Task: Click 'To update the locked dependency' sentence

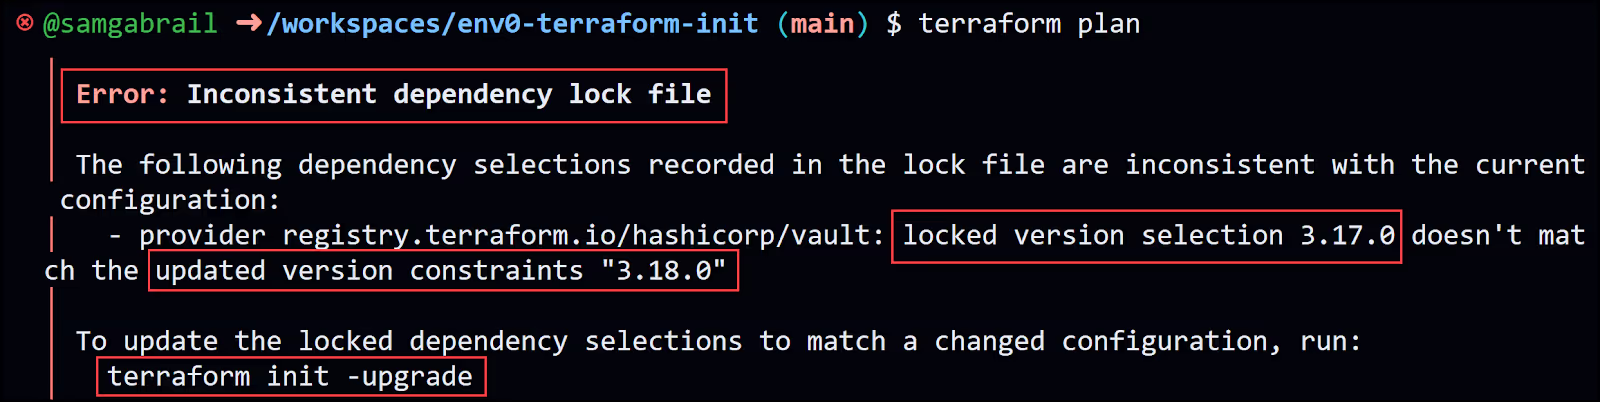Action: point(322,342)
